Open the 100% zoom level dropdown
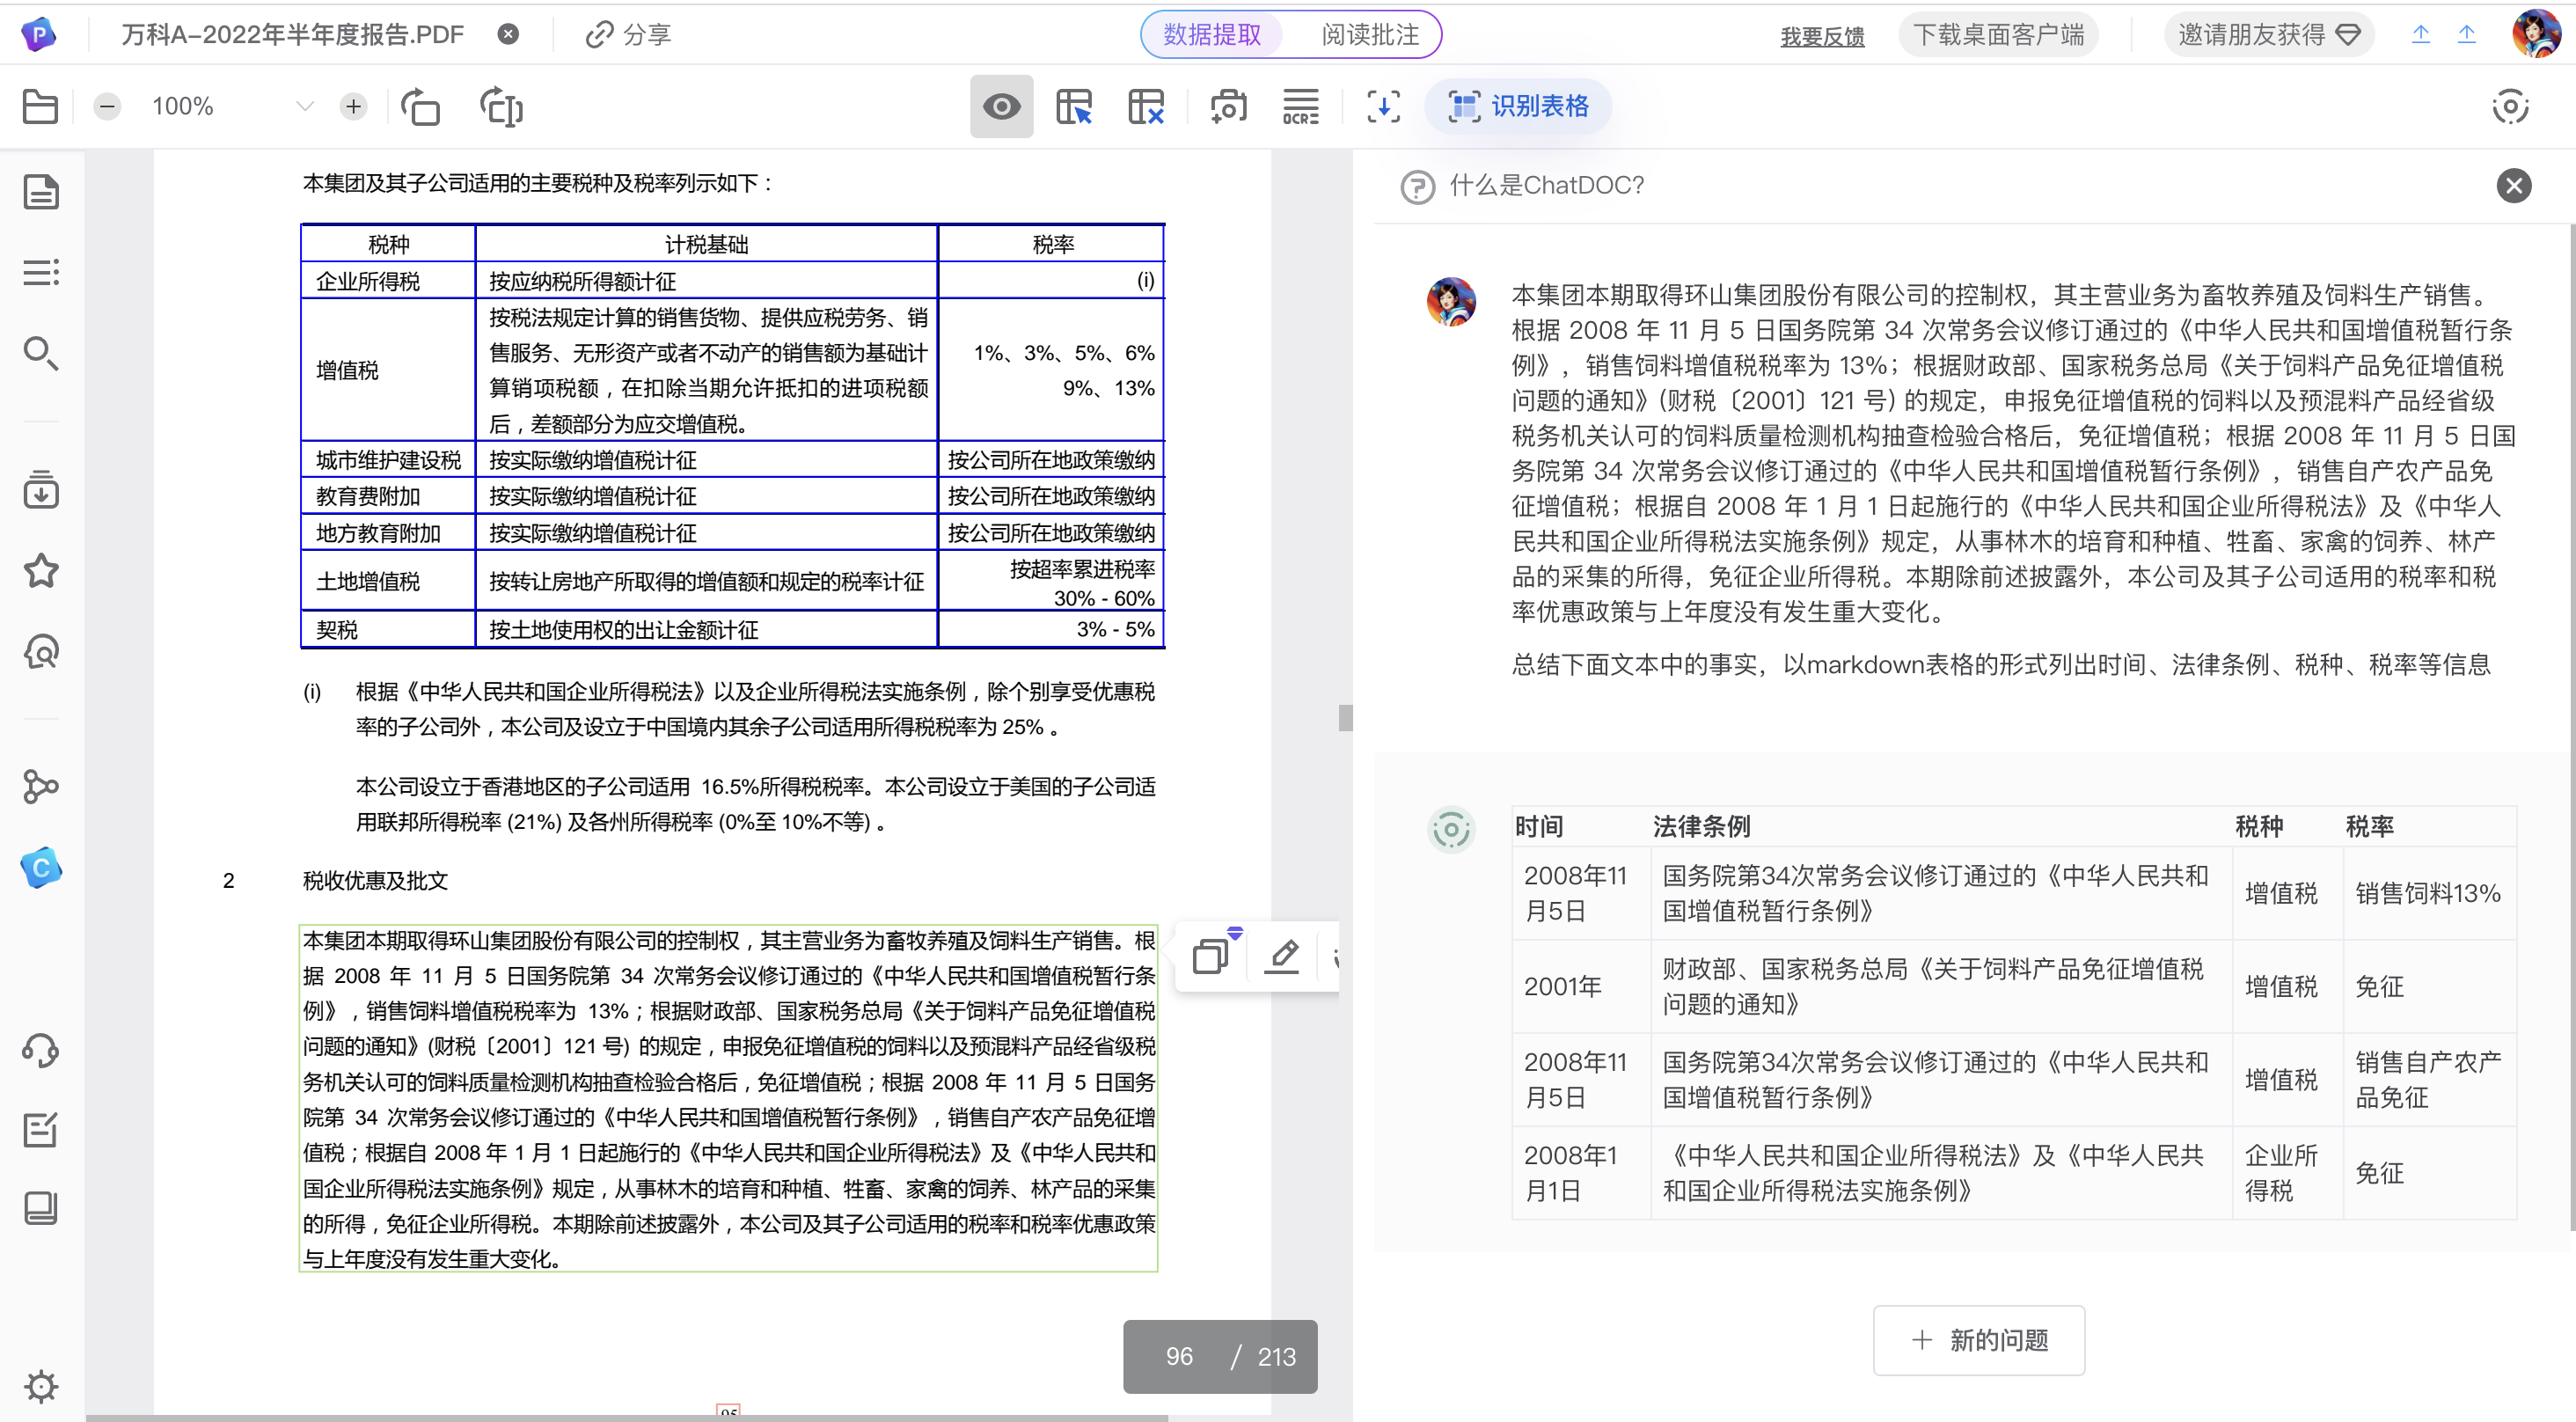Viewport: 2576px width, 1422px height. pyautogui.click(x=304, y=106)
